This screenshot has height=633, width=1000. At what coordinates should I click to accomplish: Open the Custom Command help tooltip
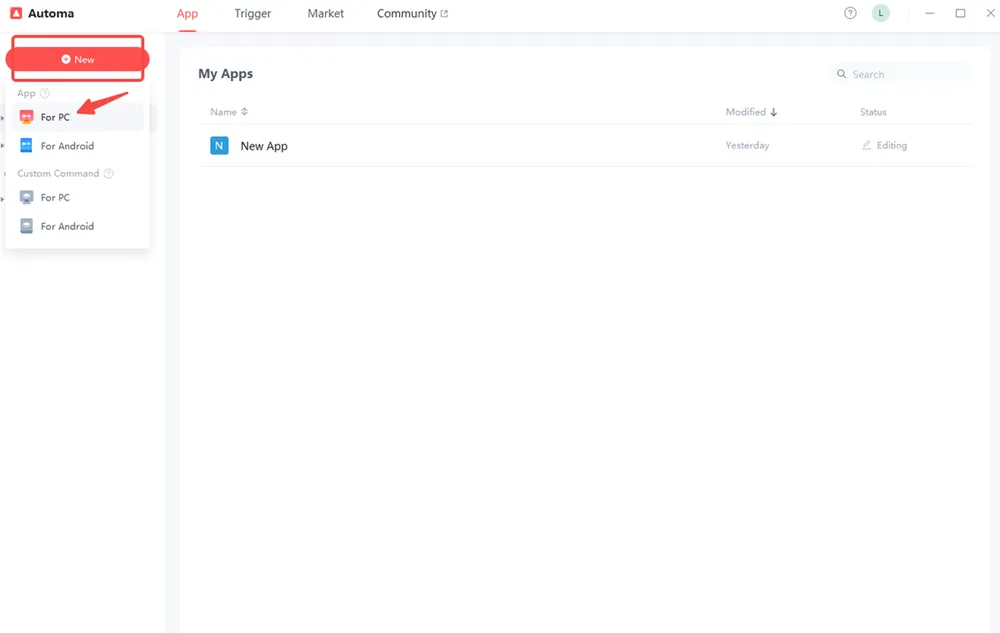[x=108, y=173]
